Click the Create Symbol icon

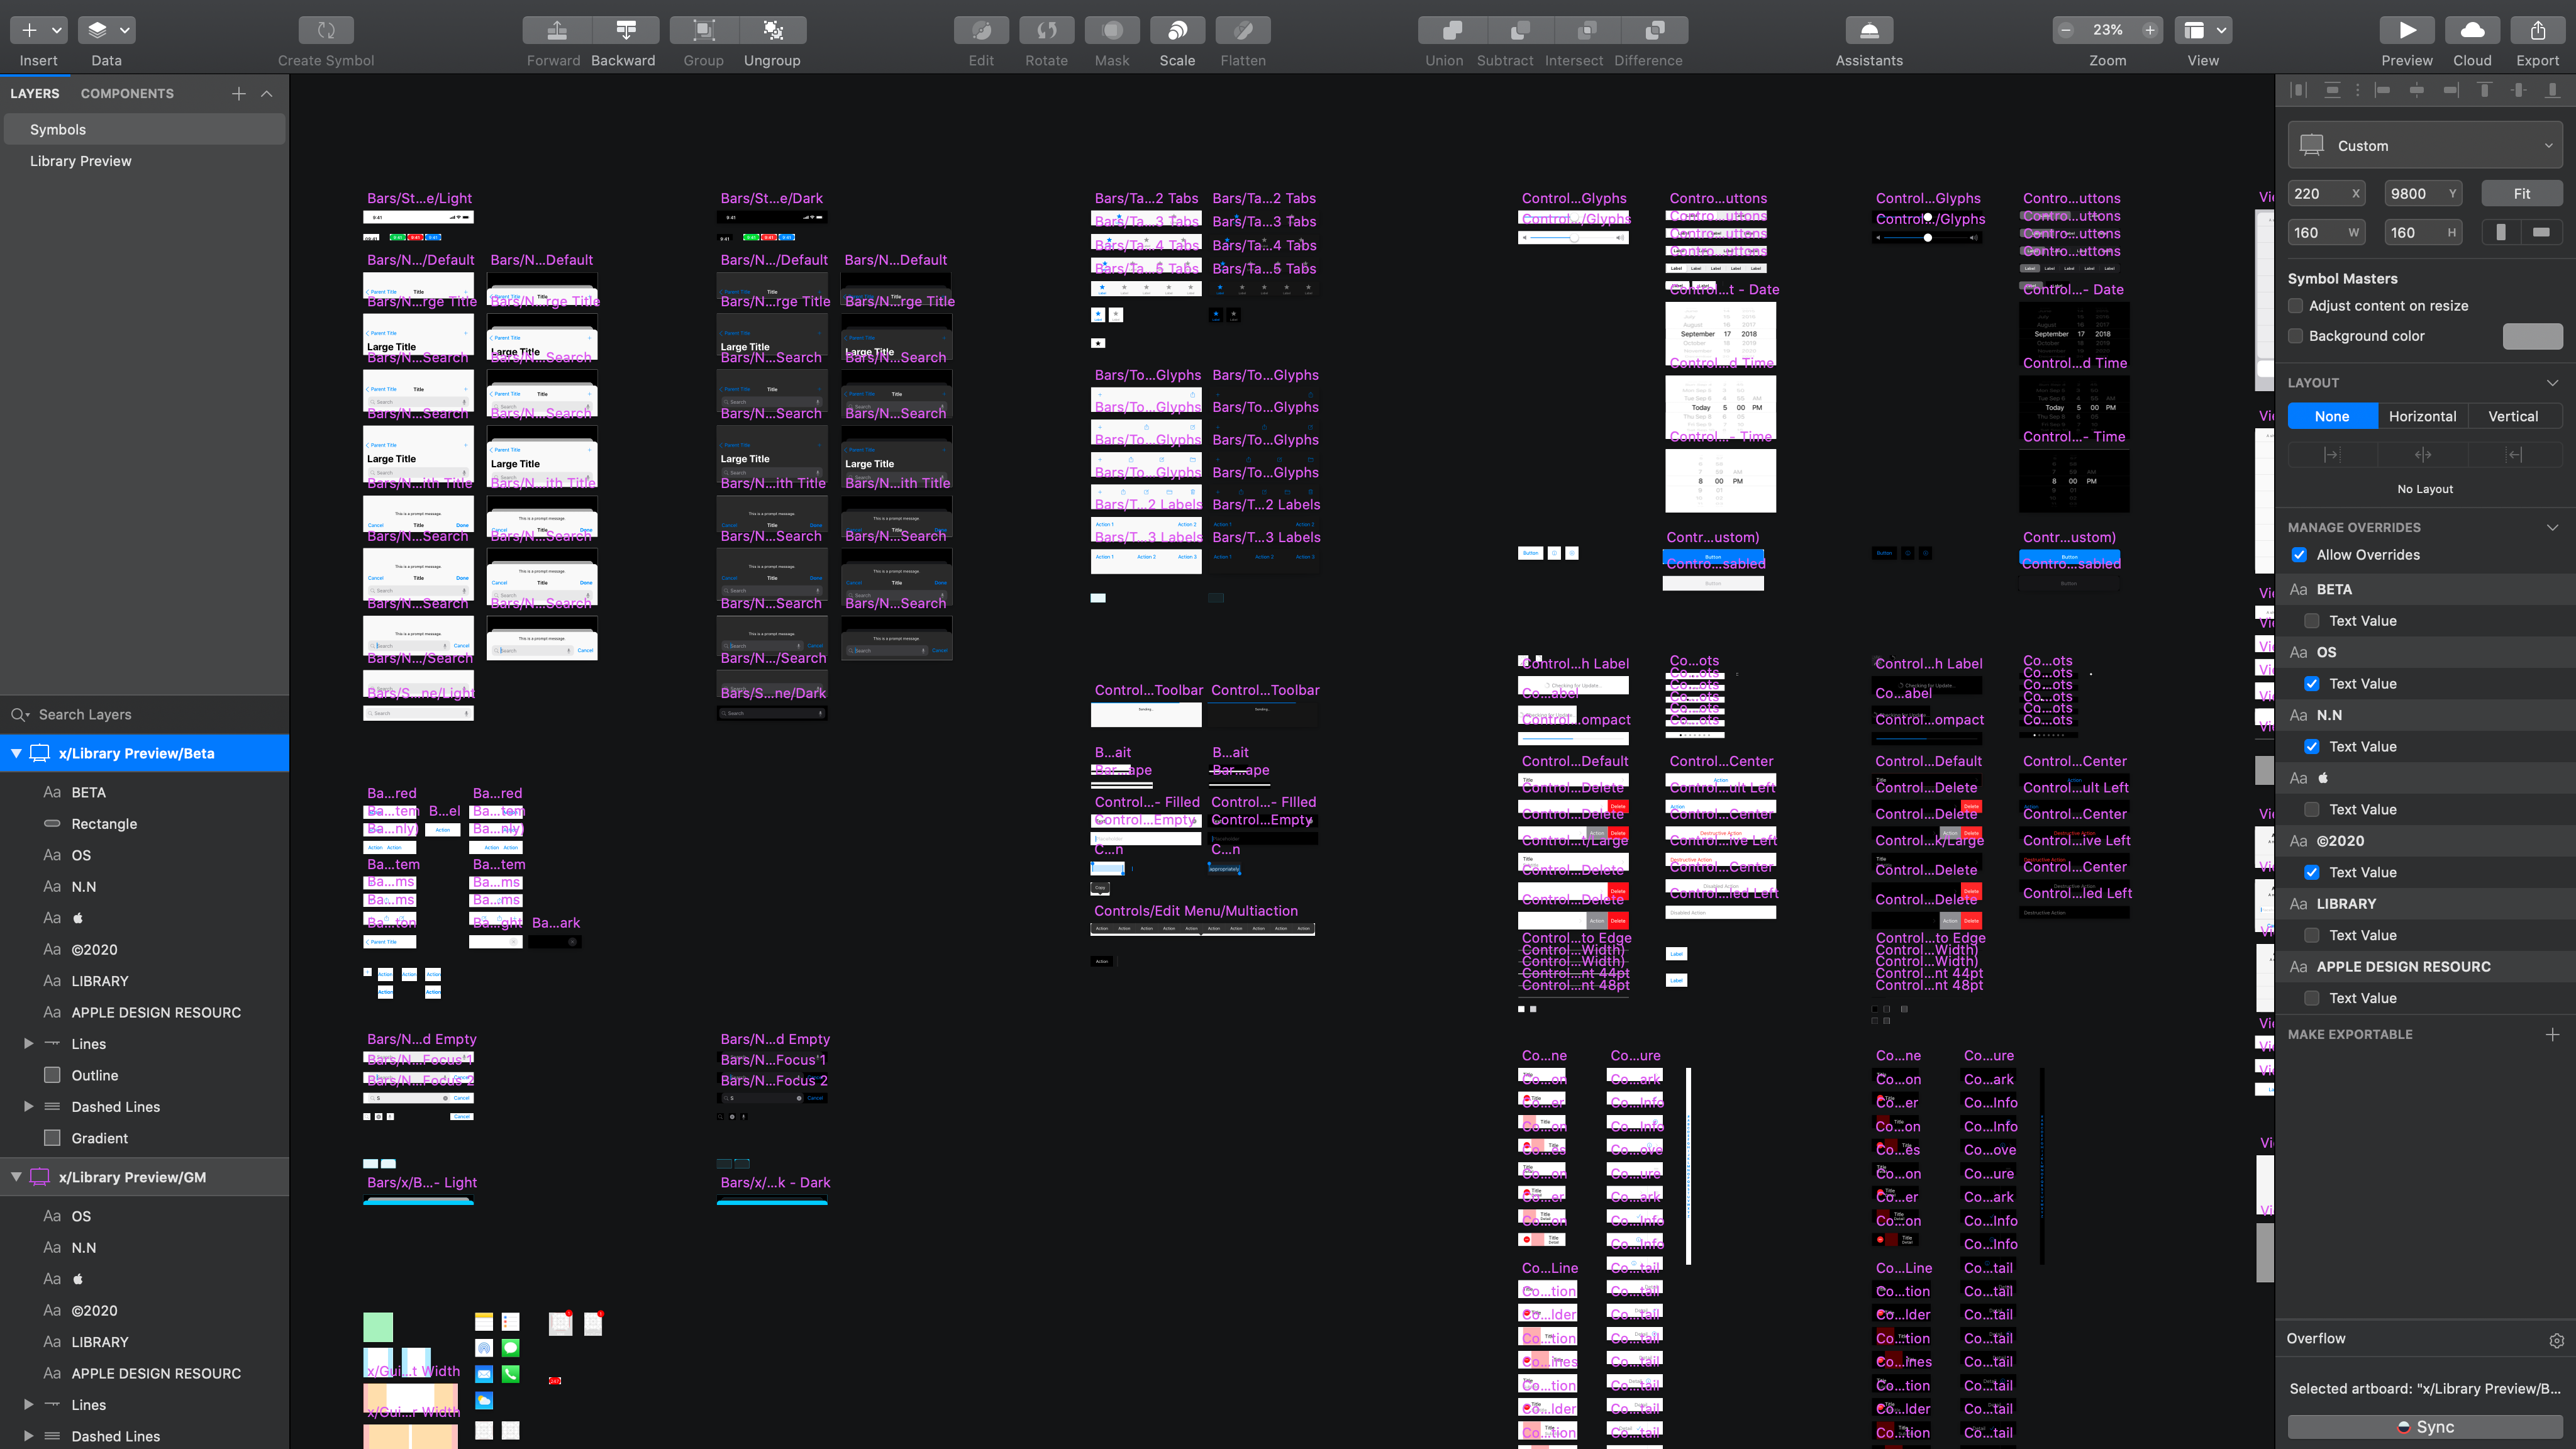pos(326,30)
